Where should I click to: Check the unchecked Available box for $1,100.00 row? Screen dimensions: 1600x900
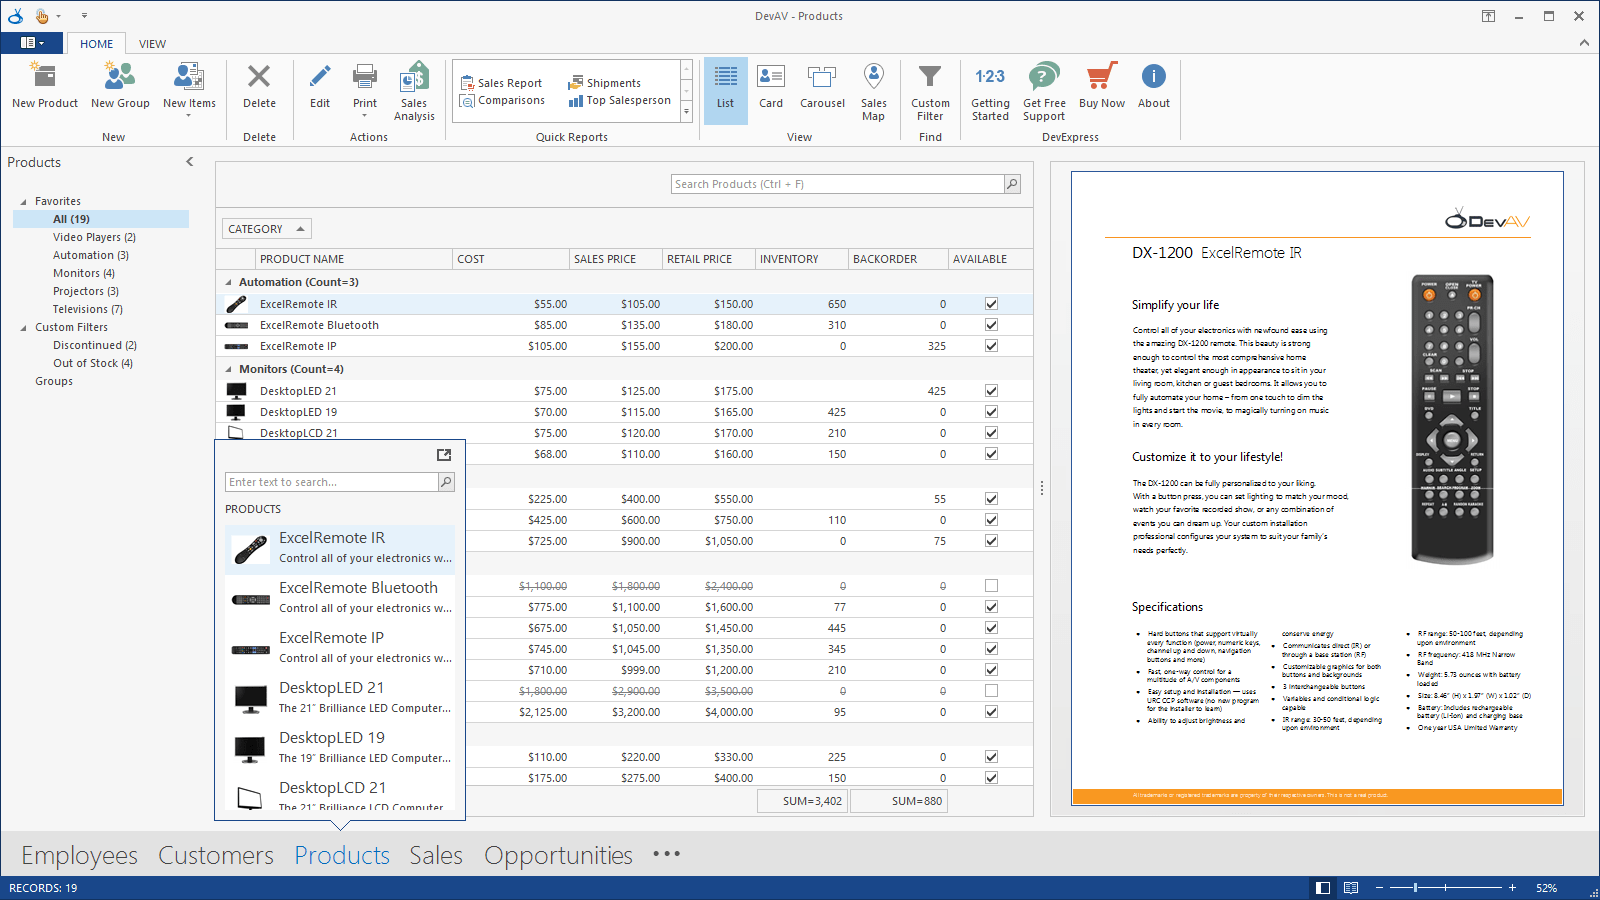[991, 586]
